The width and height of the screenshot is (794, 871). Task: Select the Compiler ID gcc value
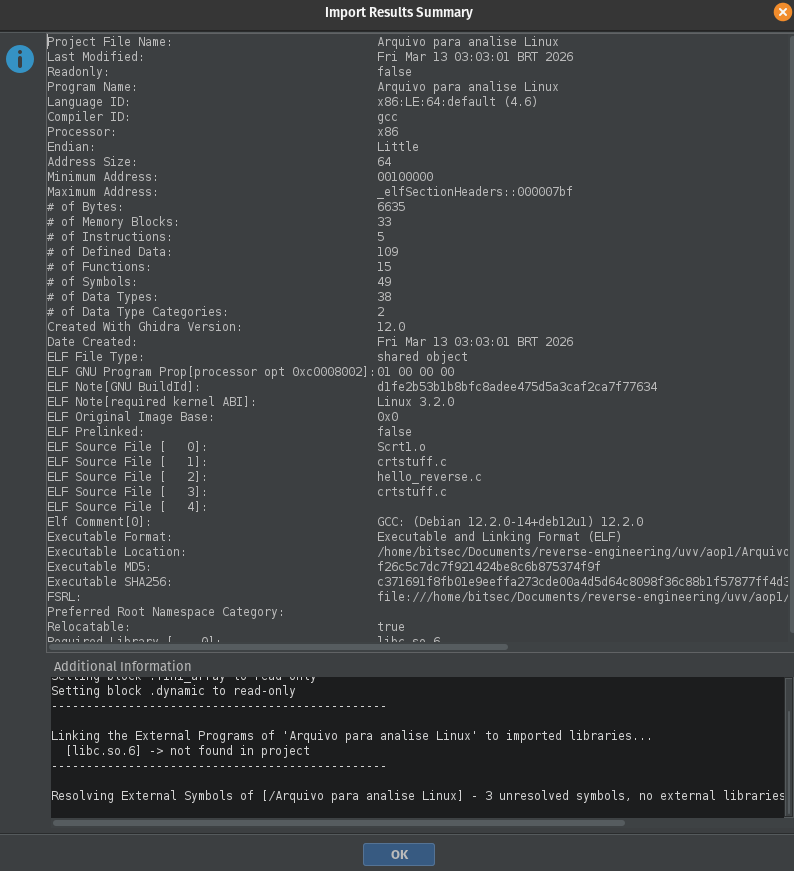(388, 116)
